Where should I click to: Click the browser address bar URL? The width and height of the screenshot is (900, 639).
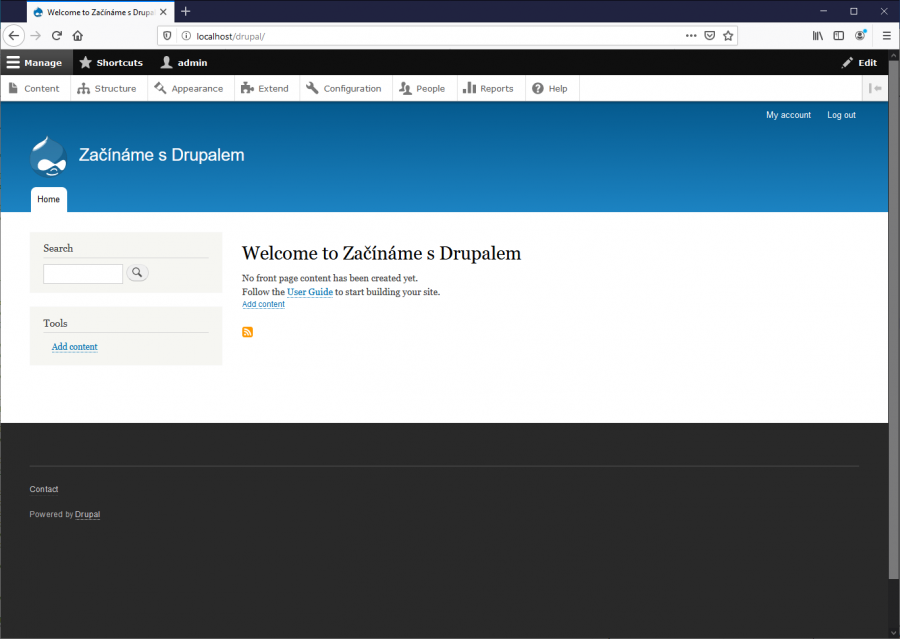click(x=231, y=36)
